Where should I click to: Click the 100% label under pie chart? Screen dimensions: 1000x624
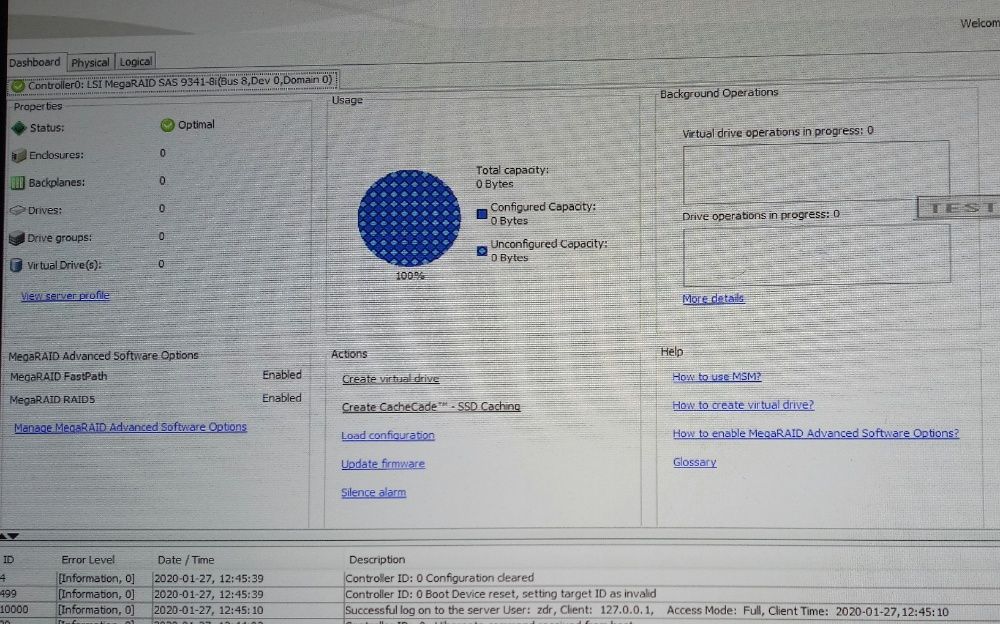point(409,276)
